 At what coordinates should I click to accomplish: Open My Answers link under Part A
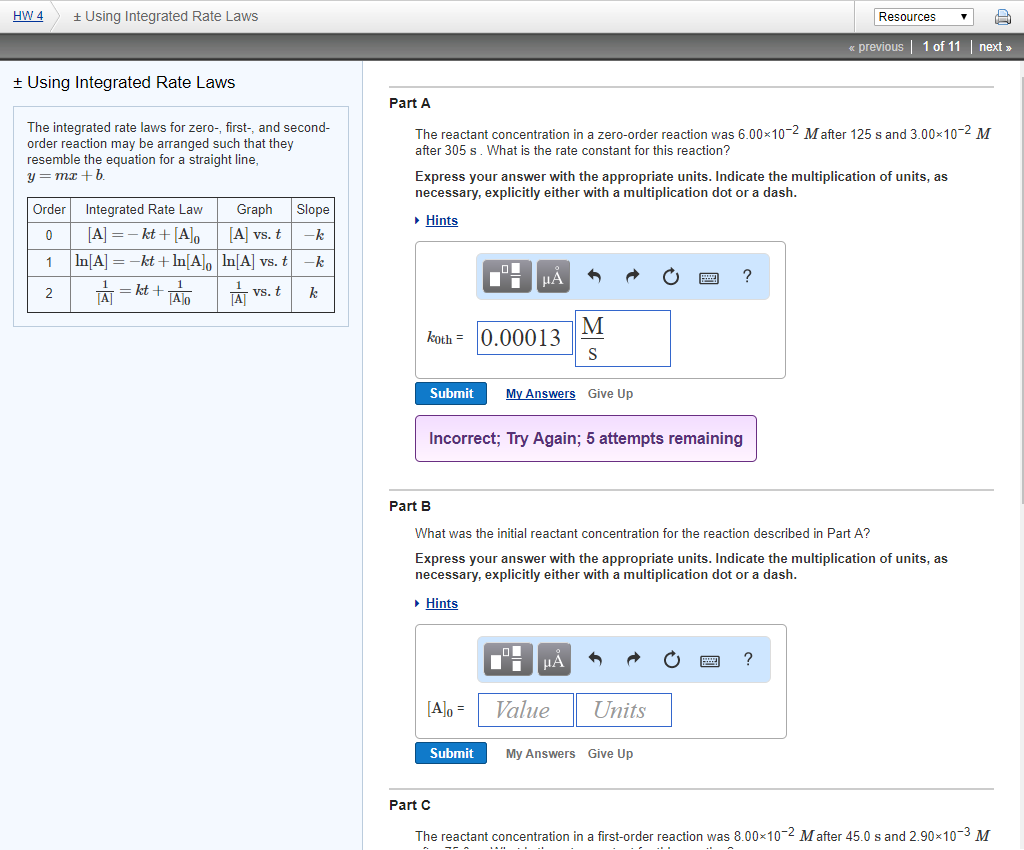[x=540, y=393]
